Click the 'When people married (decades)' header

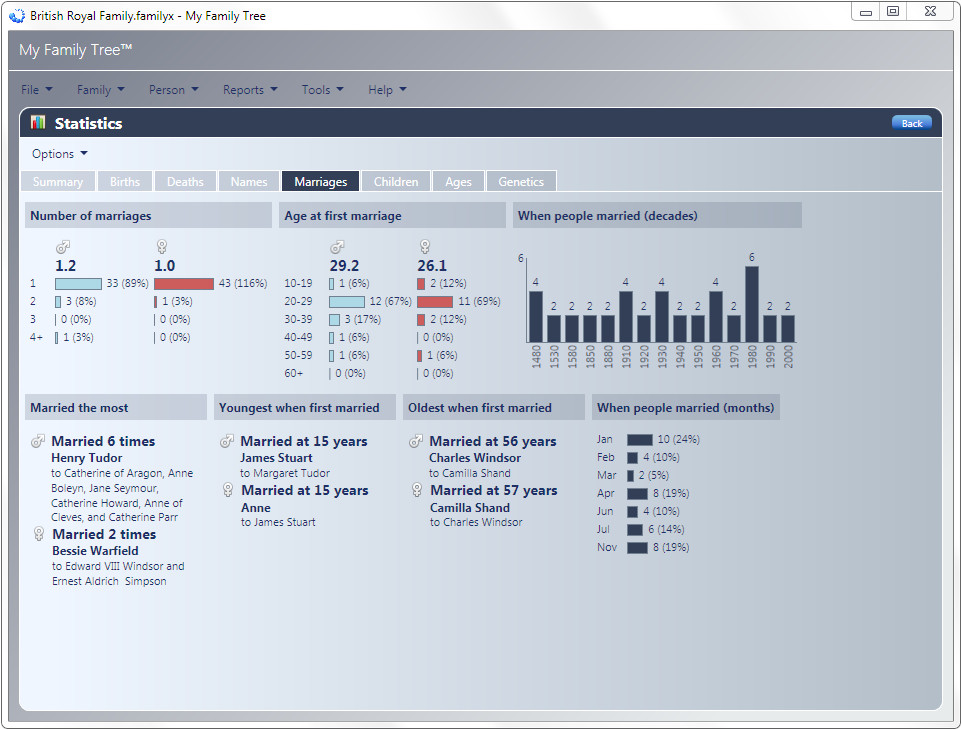pyautogui.click(x=658, y=215)
